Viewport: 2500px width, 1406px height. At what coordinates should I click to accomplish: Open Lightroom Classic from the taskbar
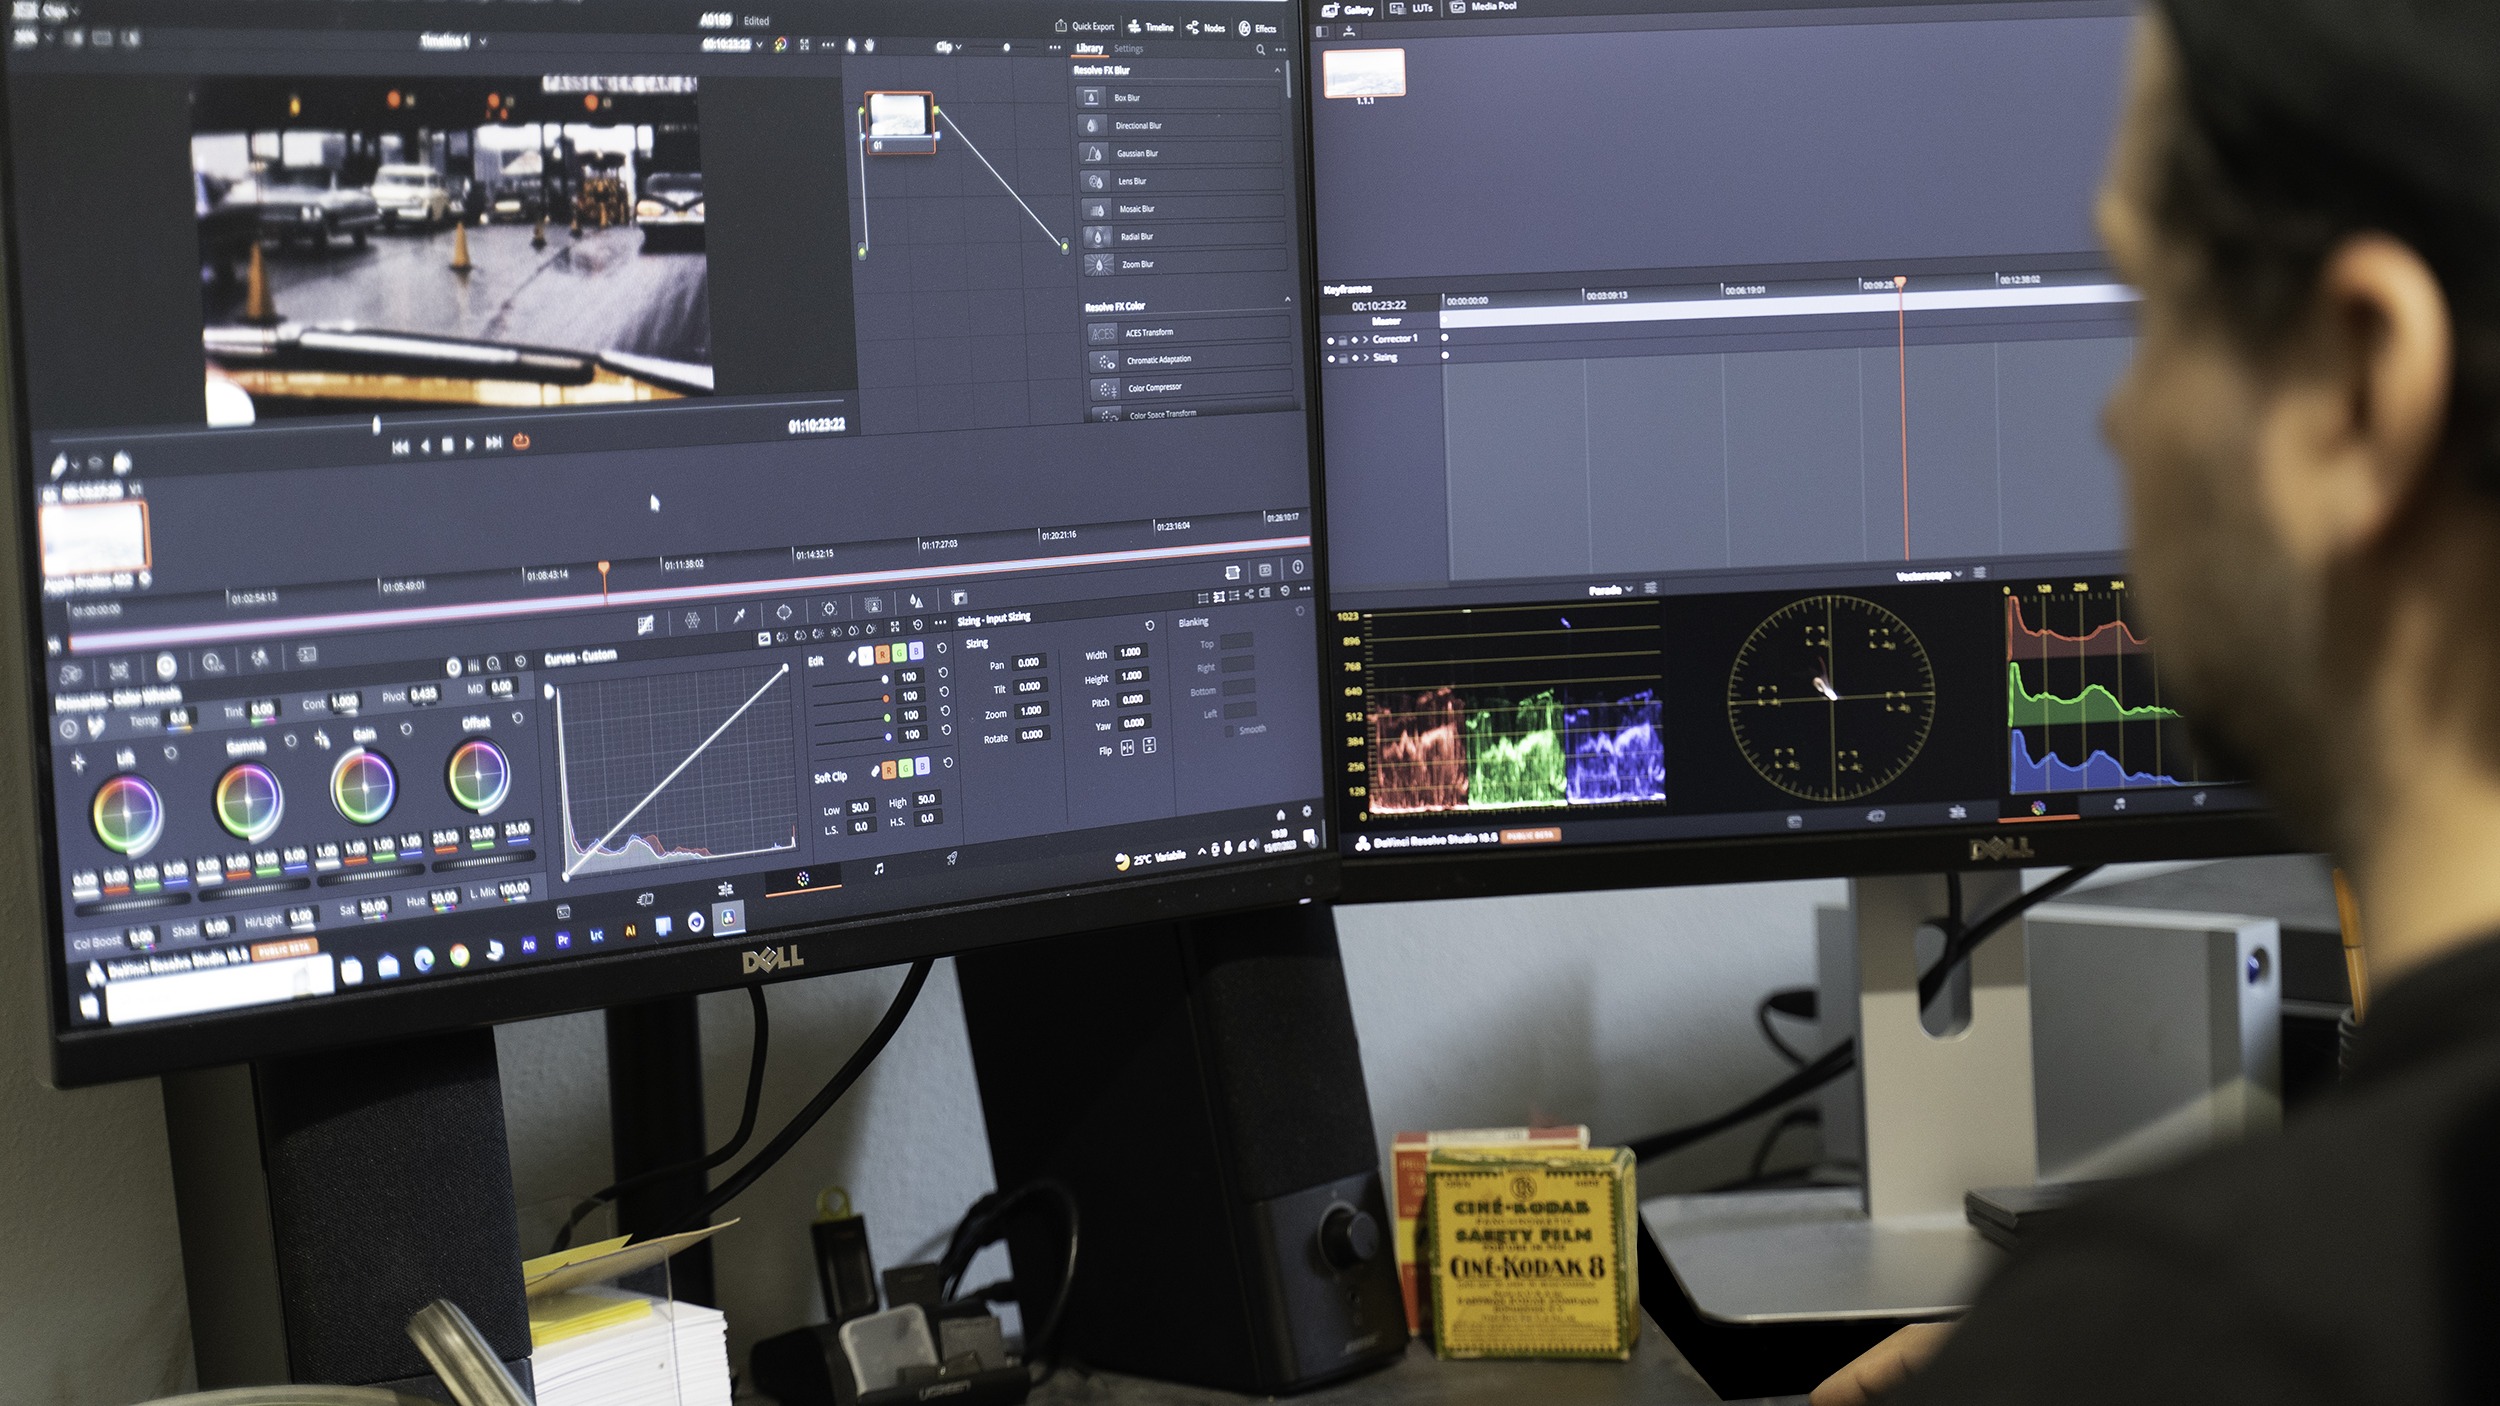(x=596, y=936)
